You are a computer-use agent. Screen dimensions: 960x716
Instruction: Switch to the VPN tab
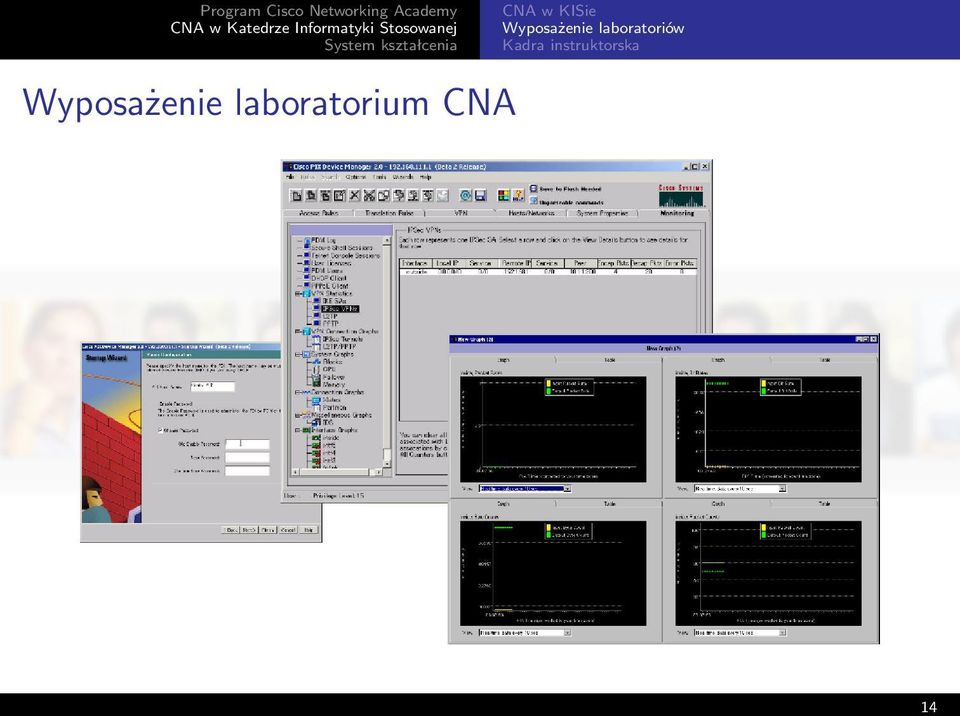click(460, 213)
